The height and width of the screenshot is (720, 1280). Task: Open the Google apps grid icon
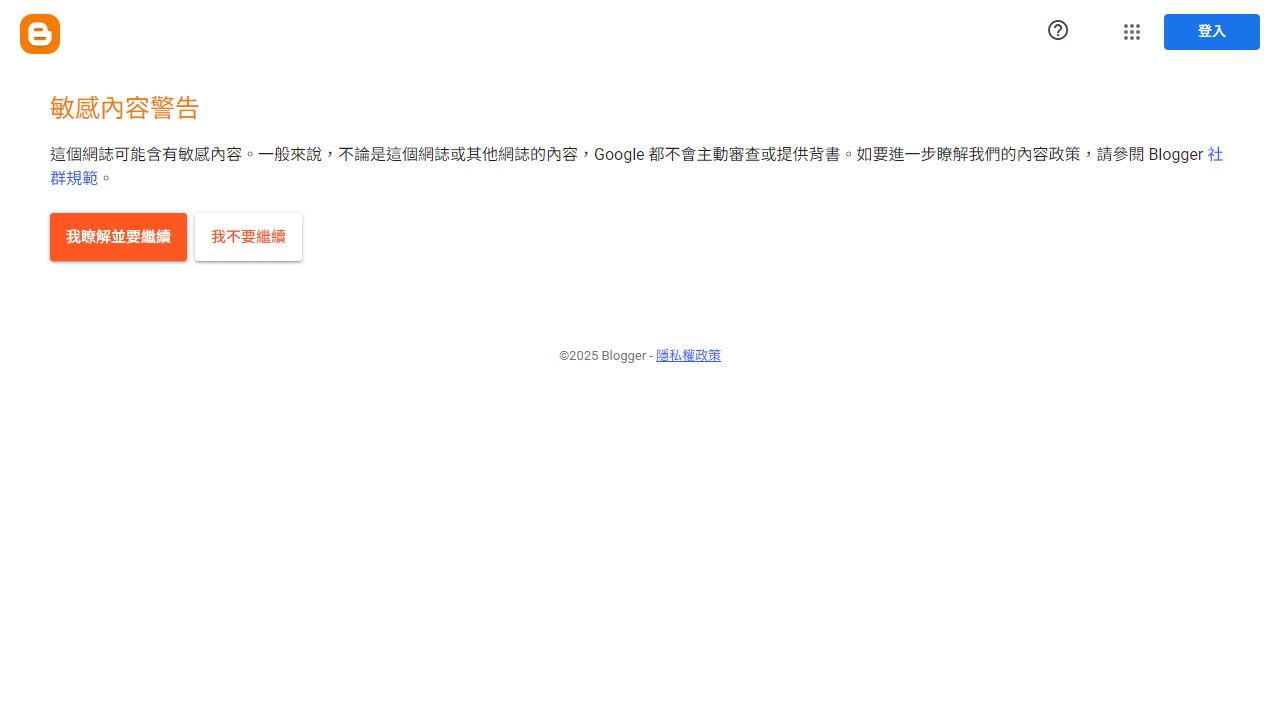(x=1132, y=32)
